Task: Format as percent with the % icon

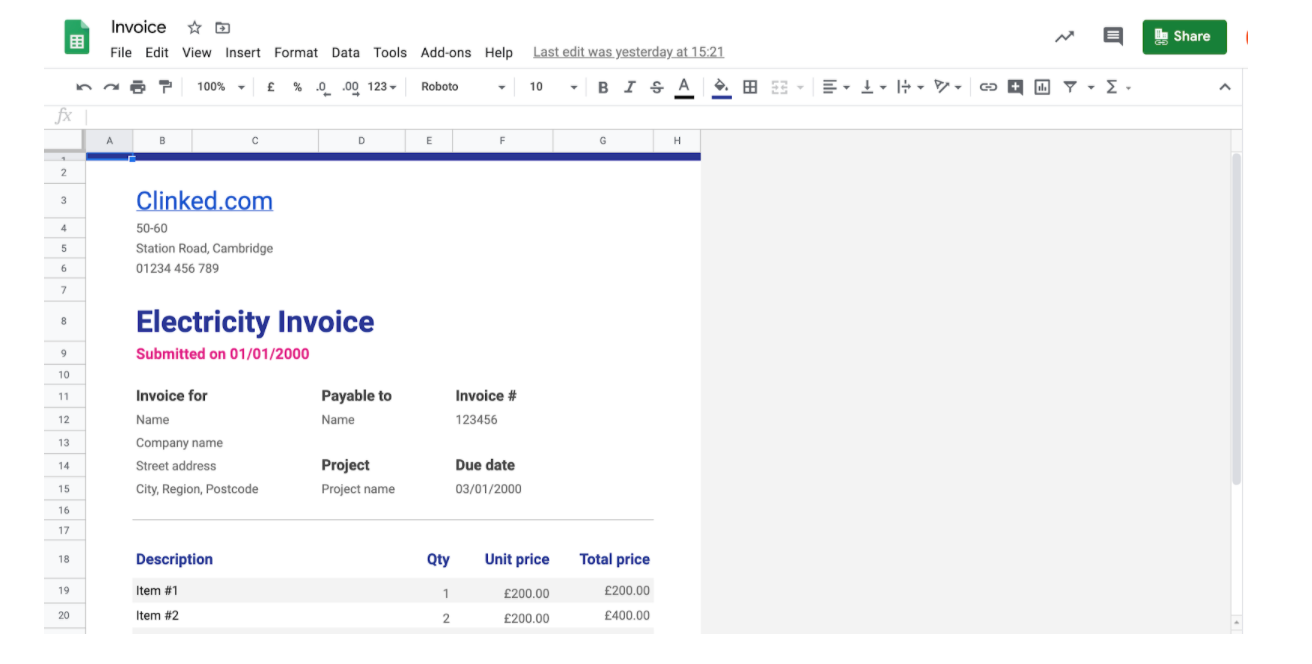Action: [297, 87]
